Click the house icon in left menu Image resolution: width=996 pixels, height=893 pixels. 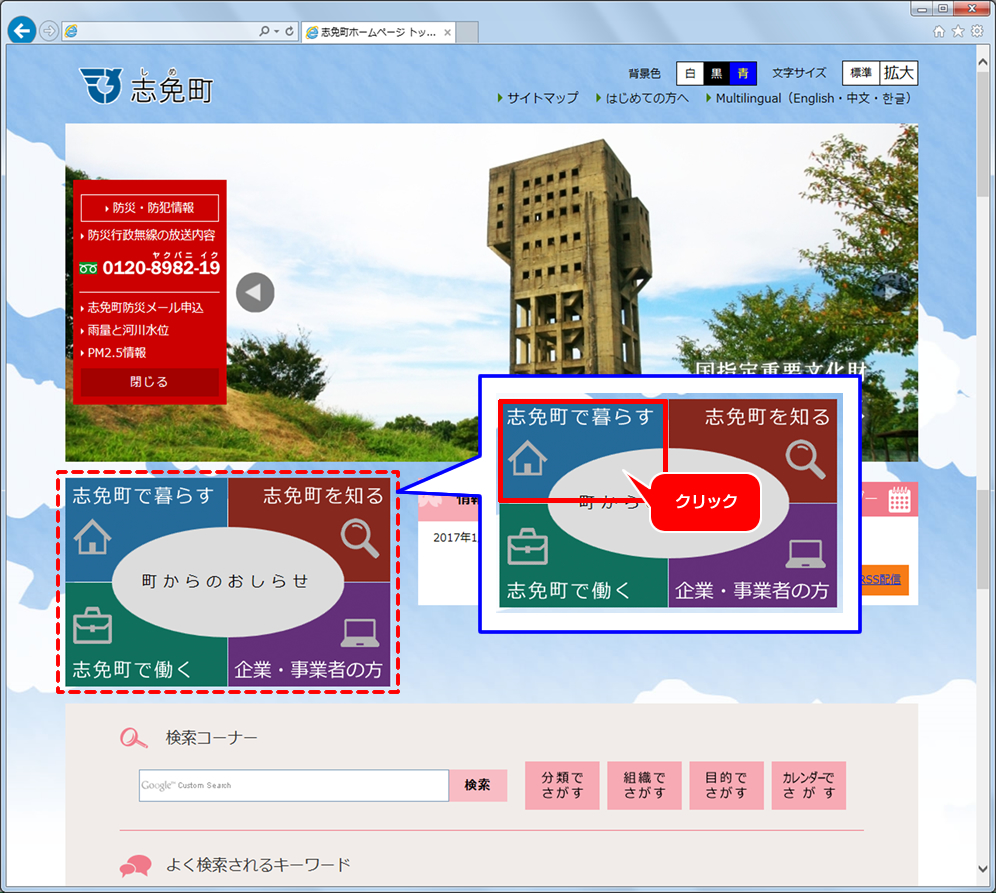(93, 537)
